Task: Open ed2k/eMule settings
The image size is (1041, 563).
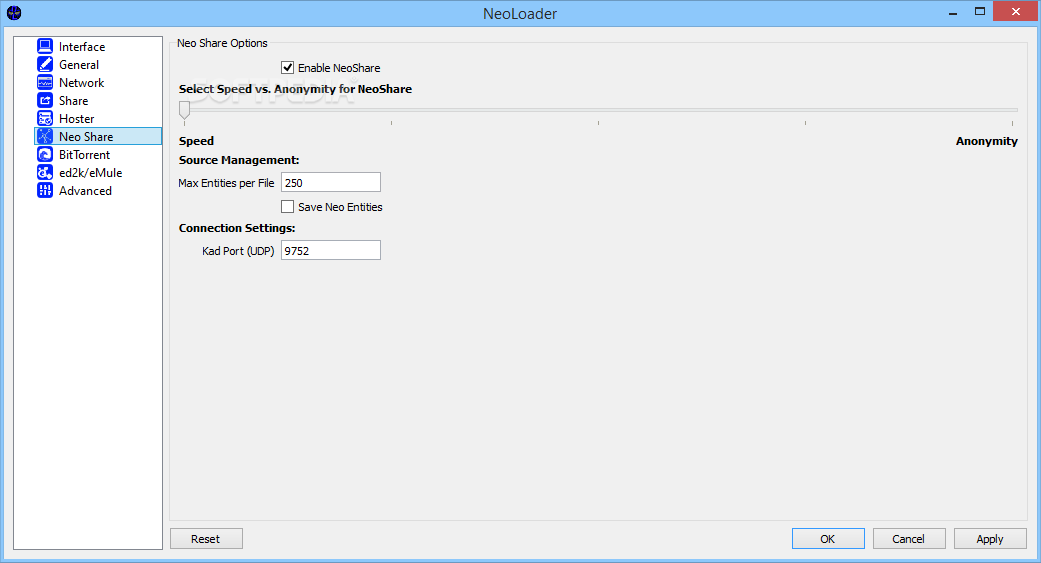Action: tap(90, 172)
